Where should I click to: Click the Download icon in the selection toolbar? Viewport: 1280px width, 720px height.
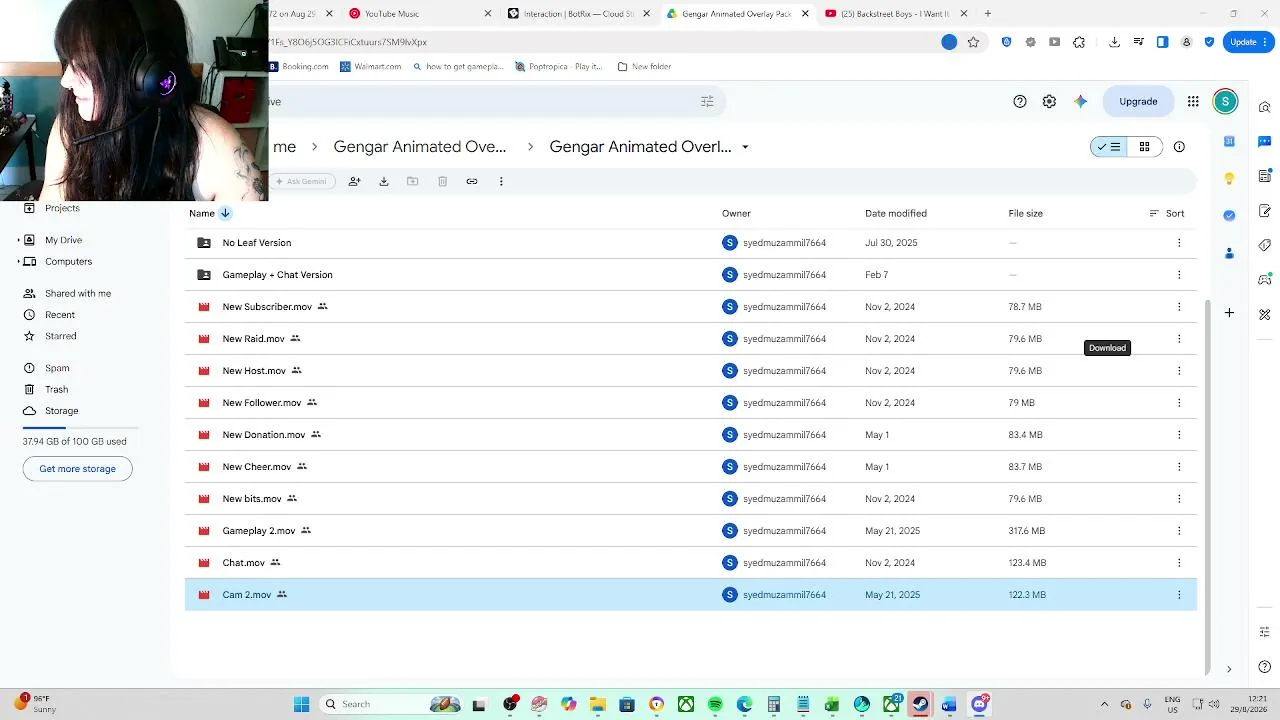383,181
